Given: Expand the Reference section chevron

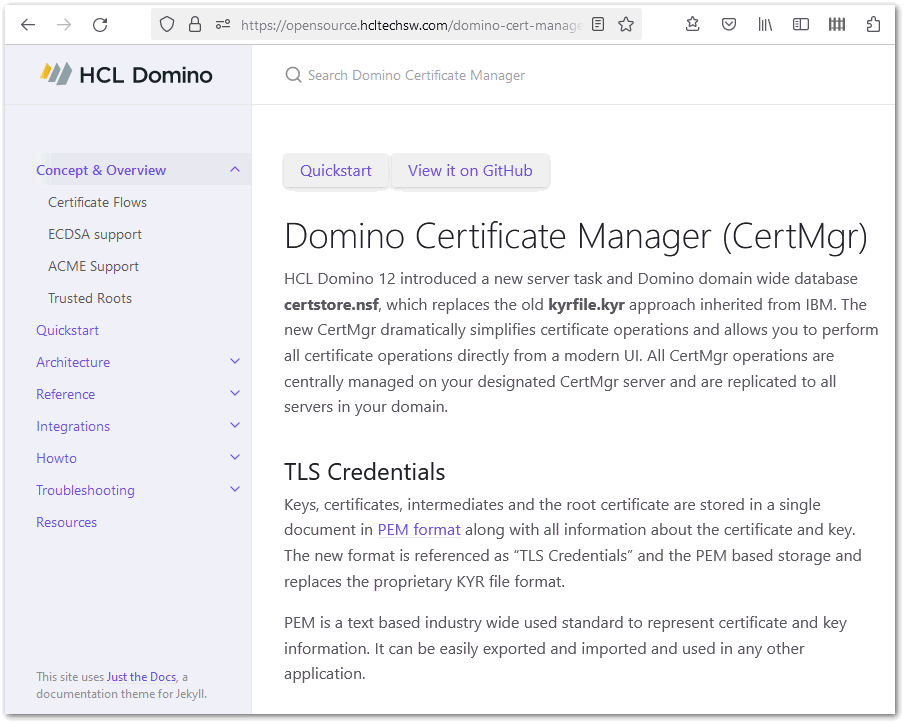Looking at the screenshot, I should point(235,393).
